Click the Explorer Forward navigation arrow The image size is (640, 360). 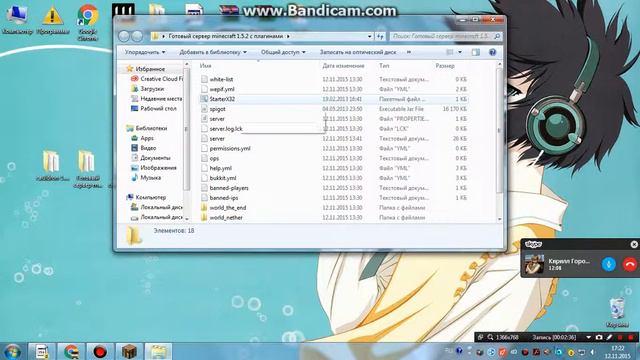tap(138, 36)
